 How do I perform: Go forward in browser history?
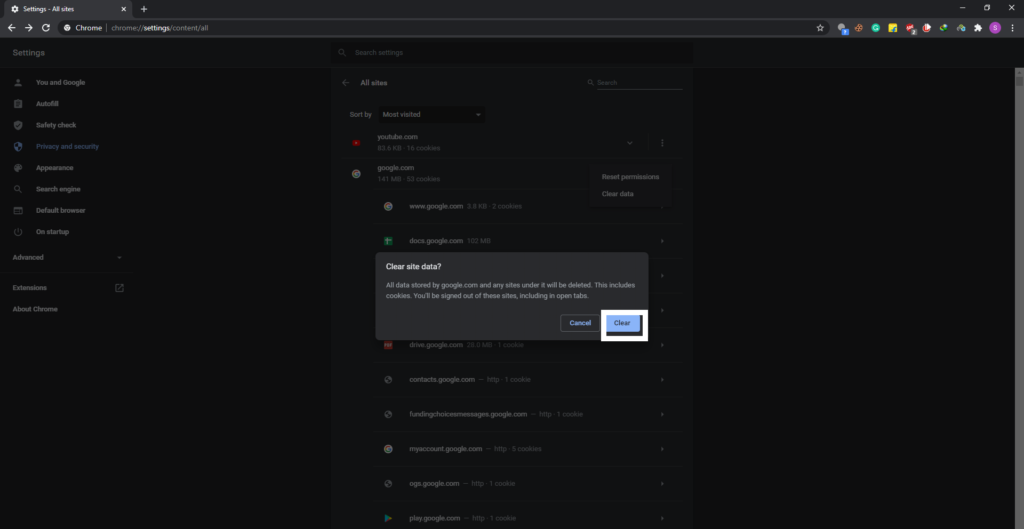(29, 28)
